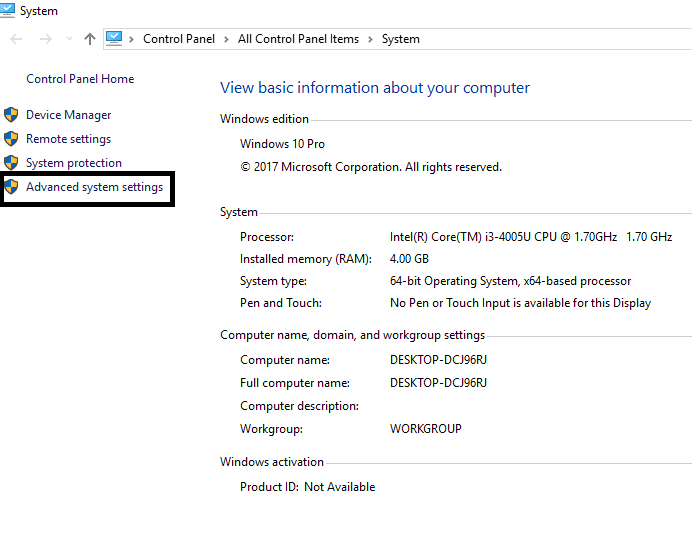Image resolution: width=692 pixels, height=544 pixels.
Task: Click the shield icon beside System protection
Action: pyautogui.click(x=11, y=163)
